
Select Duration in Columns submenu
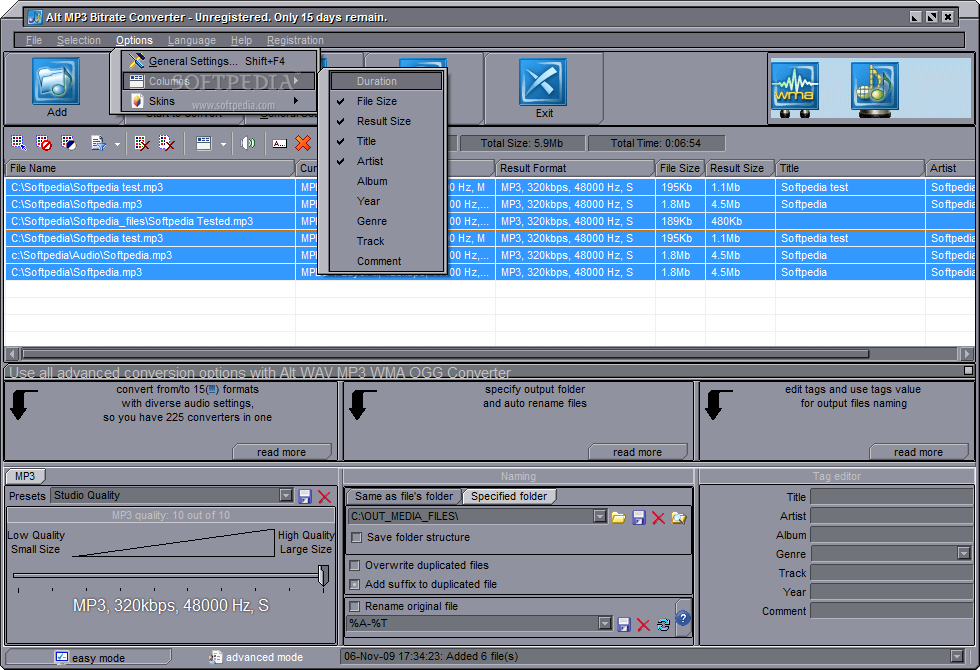pyautogui.click(x=386, y=81)
